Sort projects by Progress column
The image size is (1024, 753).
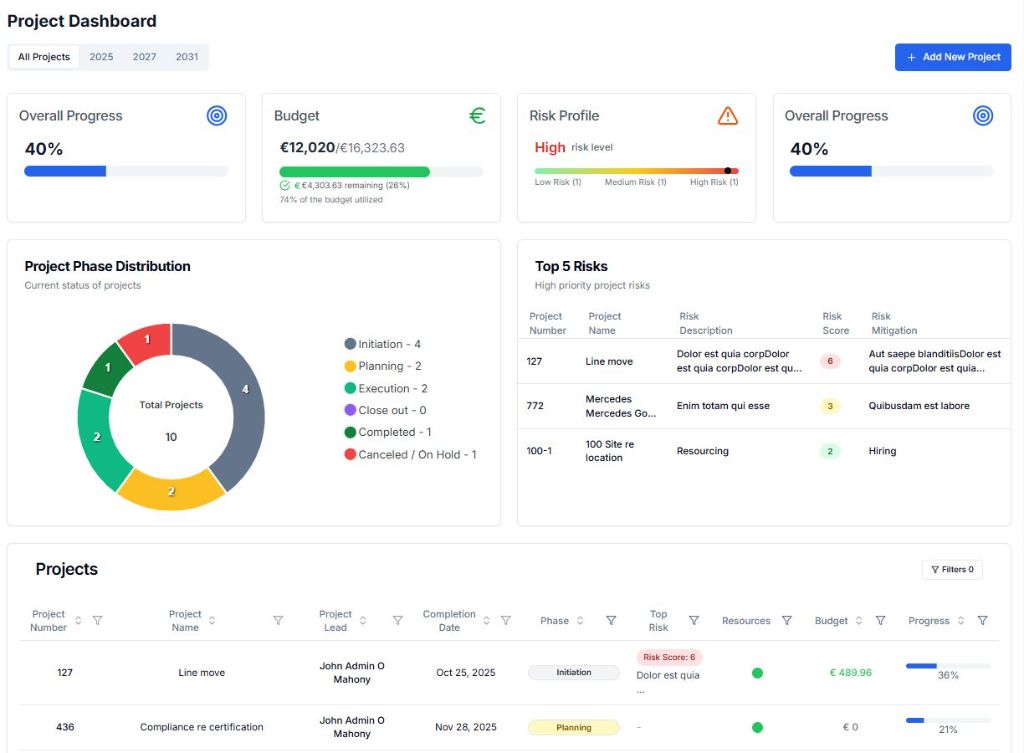[960, 620]
